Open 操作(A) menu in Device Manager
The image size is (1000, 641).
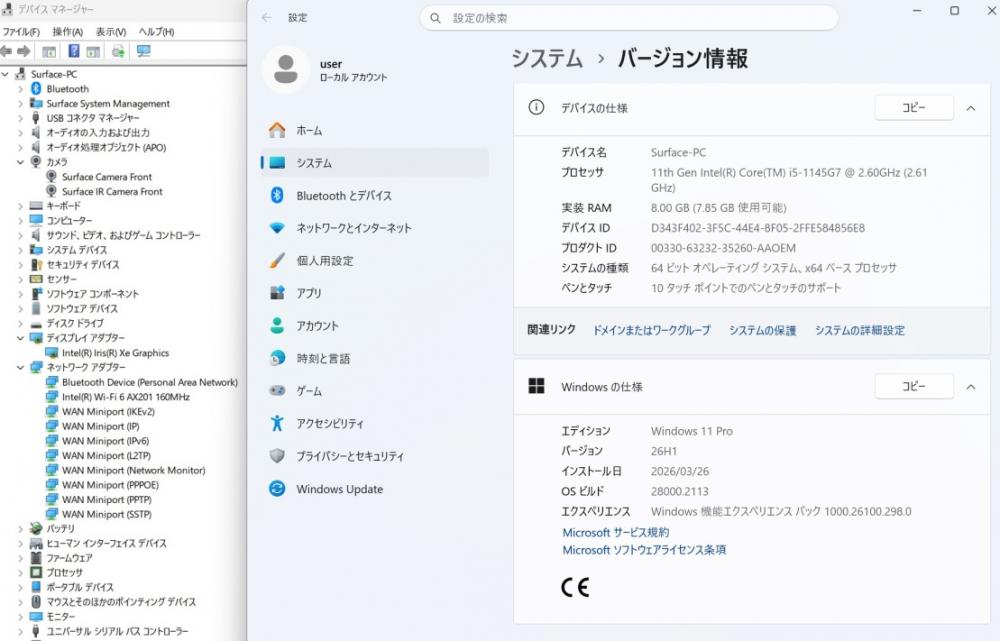coord(68,31)
